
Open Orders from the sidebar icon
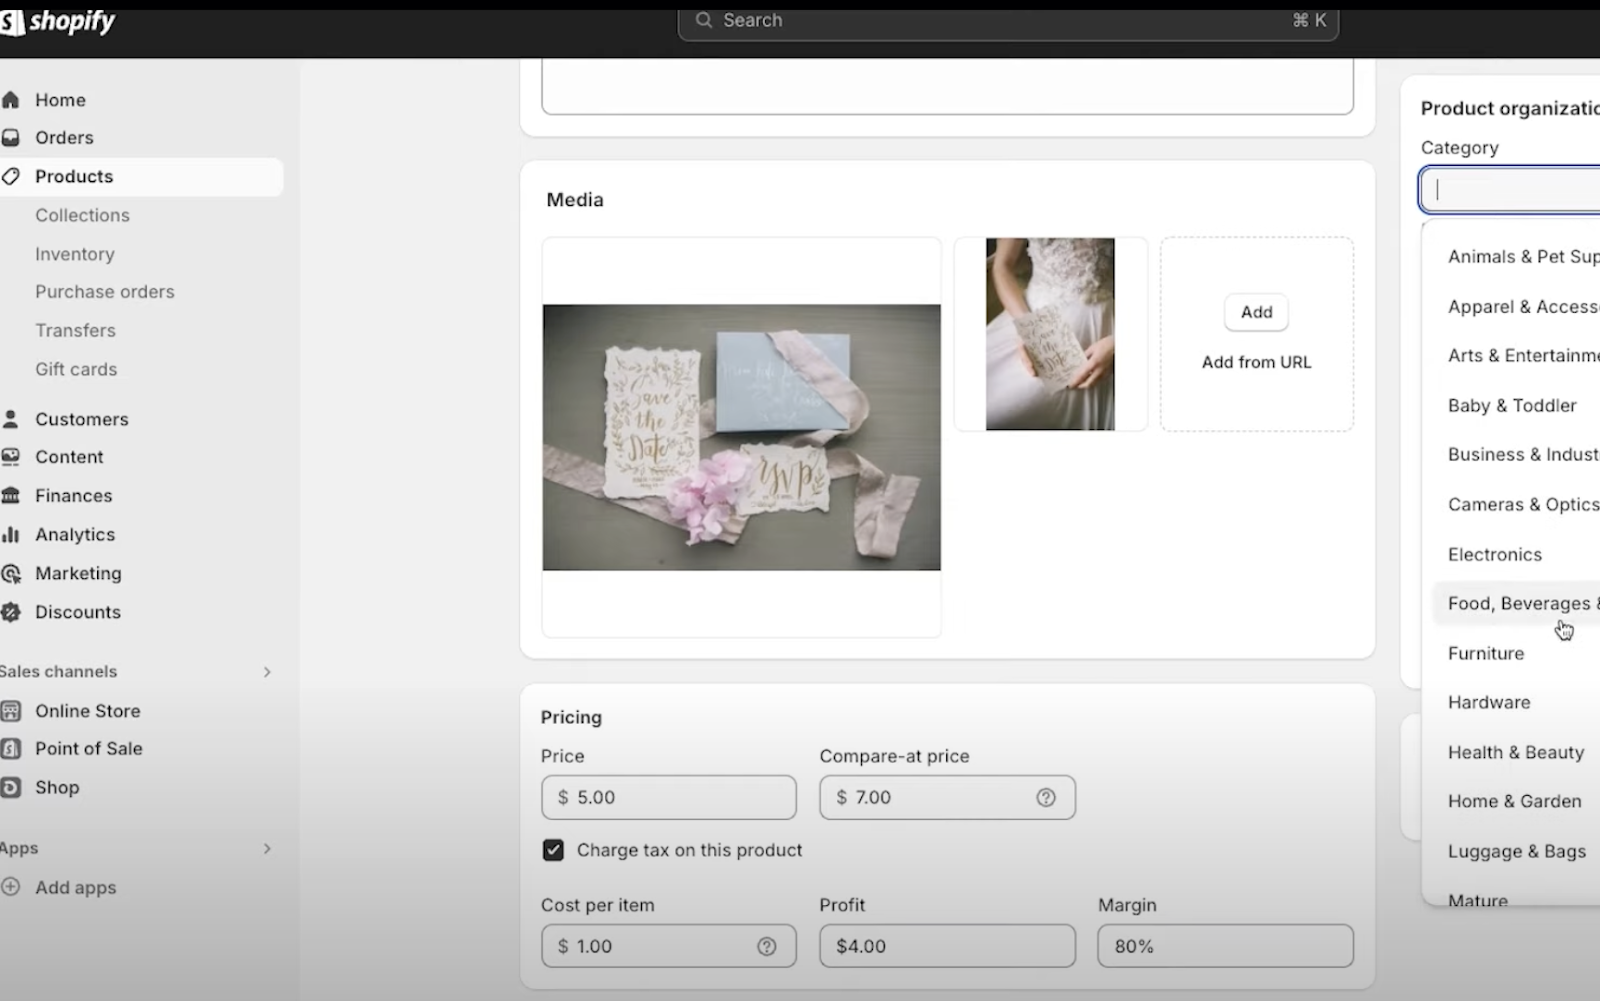pos(11,137)
